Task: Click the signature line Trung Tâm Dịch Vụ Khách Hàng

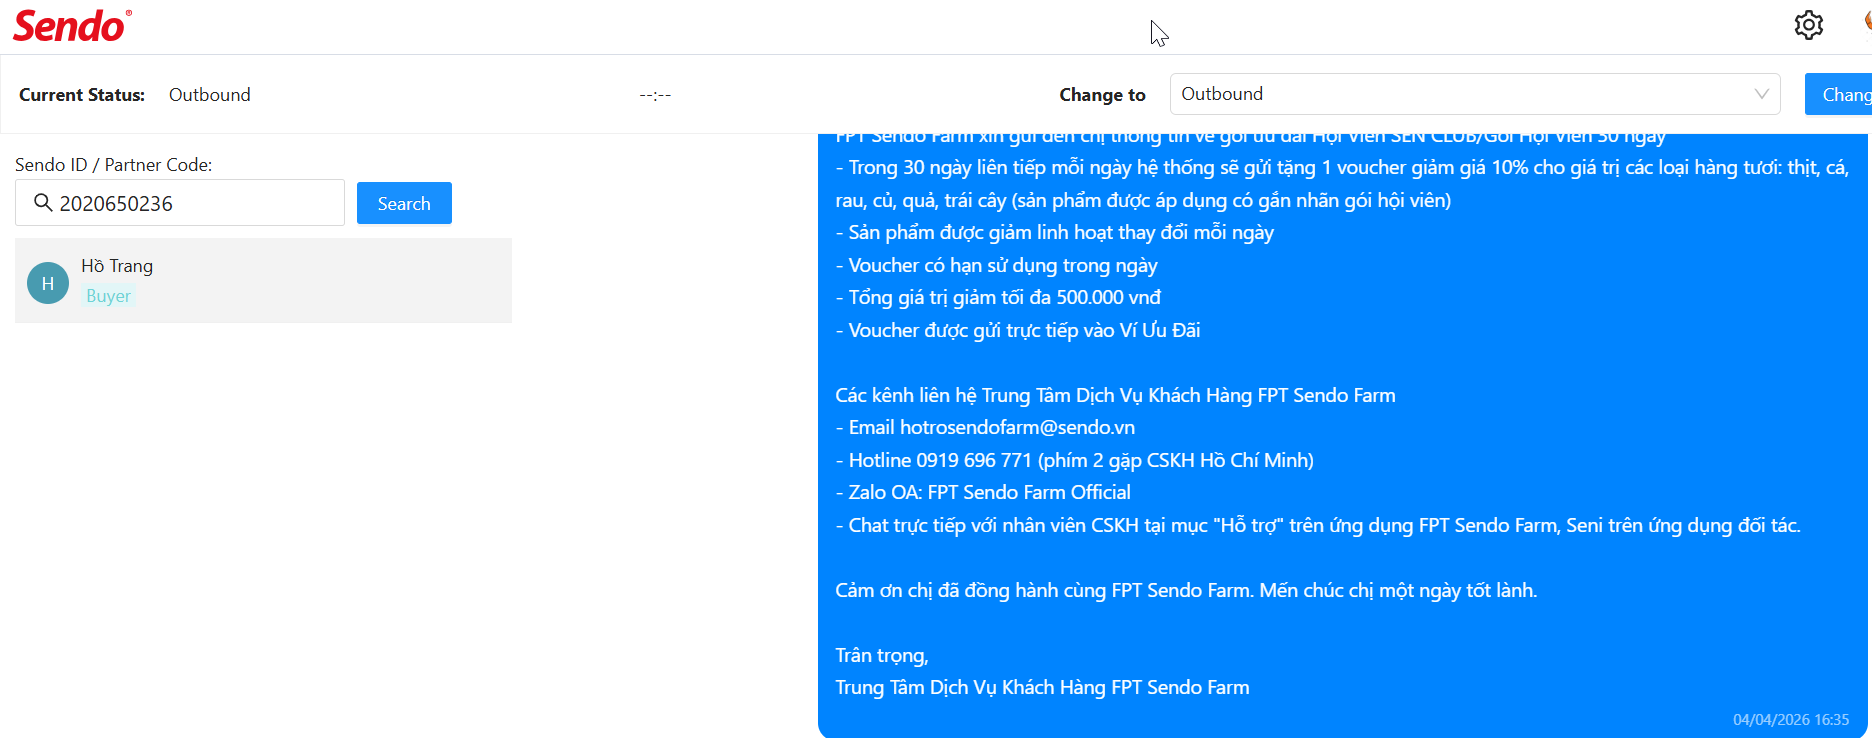Action: [1043, 688]
